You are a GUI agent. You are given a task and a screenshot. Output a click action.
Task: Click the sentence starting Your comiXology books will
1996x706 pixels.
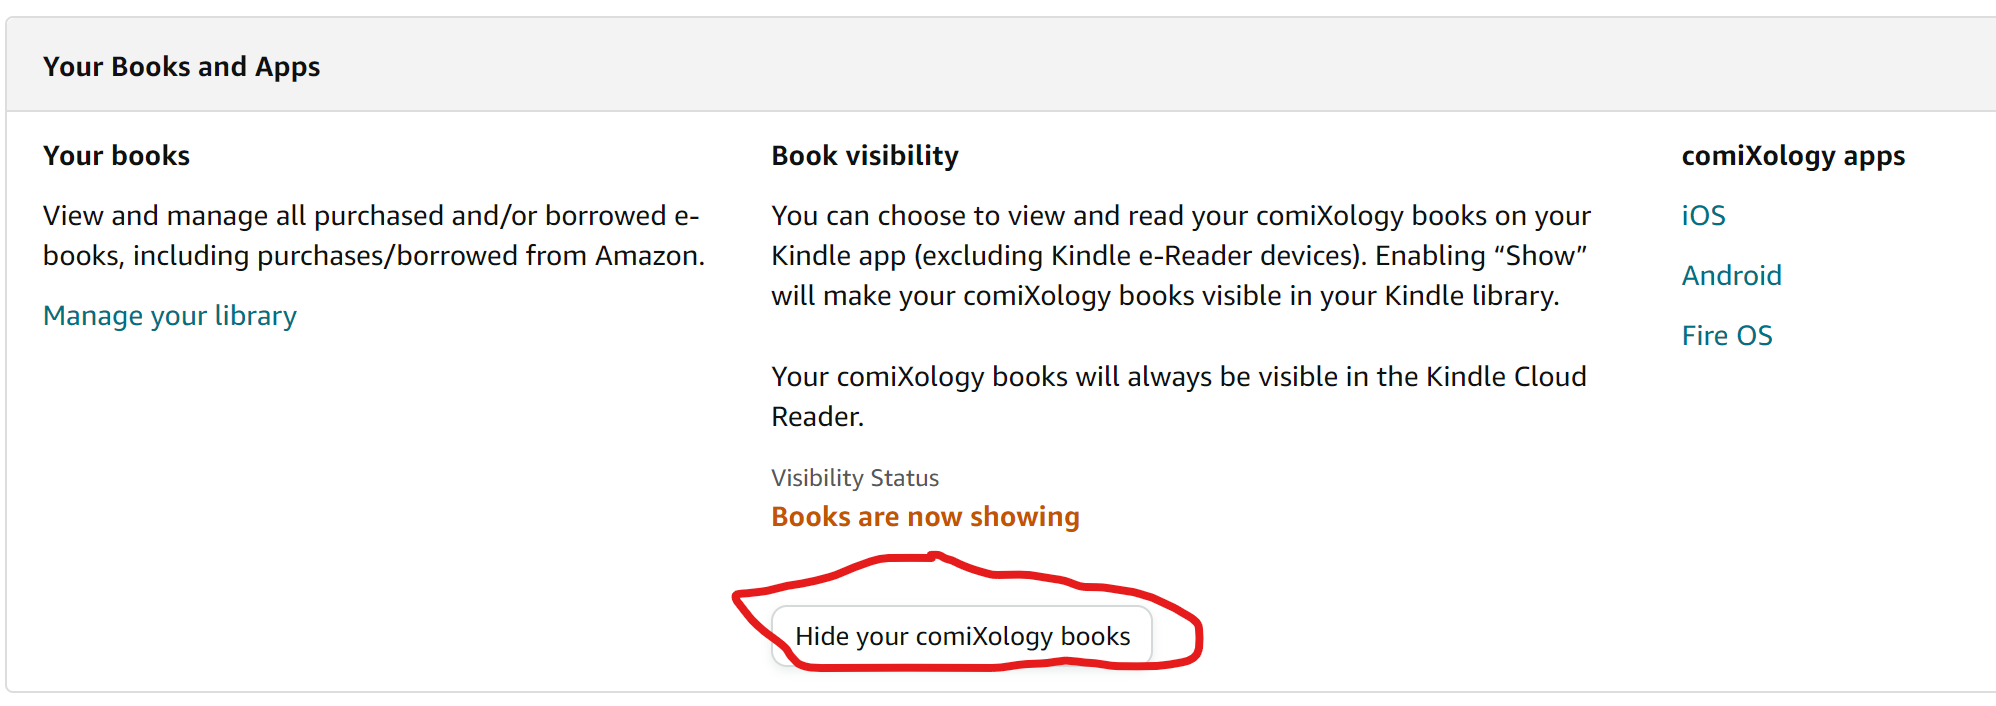pos(1178,396)
